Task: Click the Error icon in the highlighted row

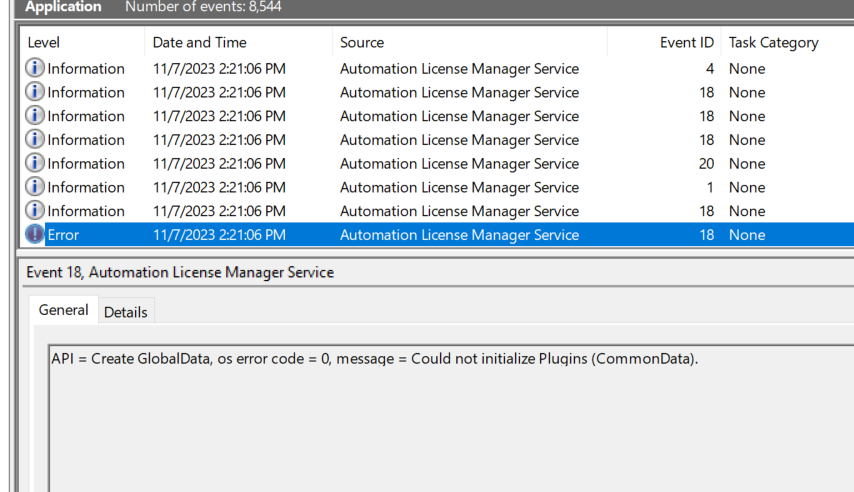Action: tap(36, 235)
